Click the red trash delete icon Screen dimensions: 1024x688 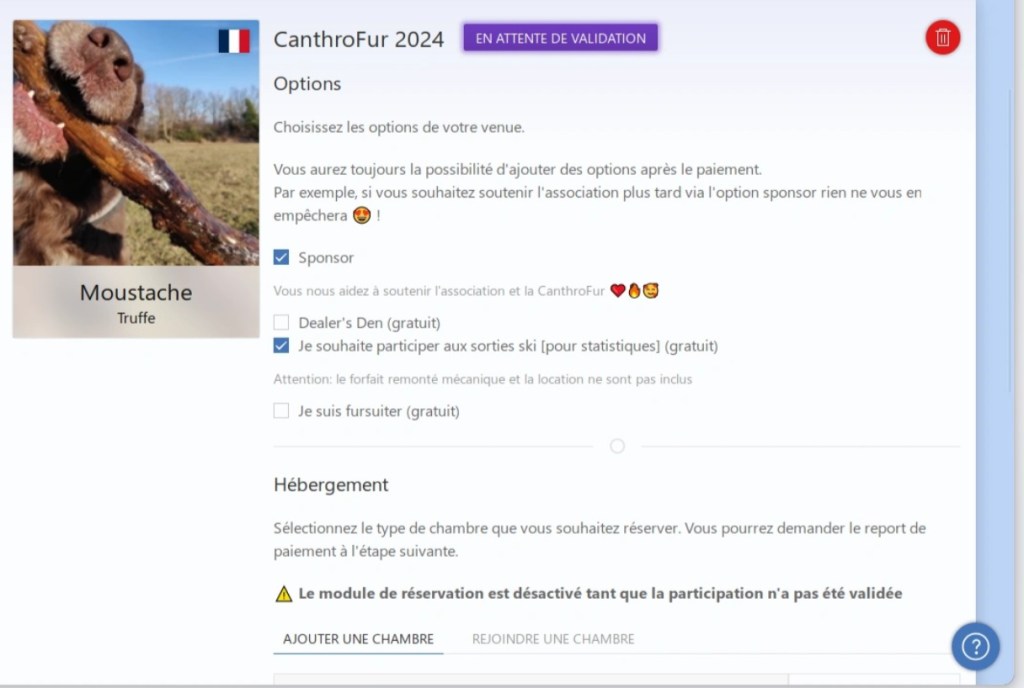pos(942,38)
